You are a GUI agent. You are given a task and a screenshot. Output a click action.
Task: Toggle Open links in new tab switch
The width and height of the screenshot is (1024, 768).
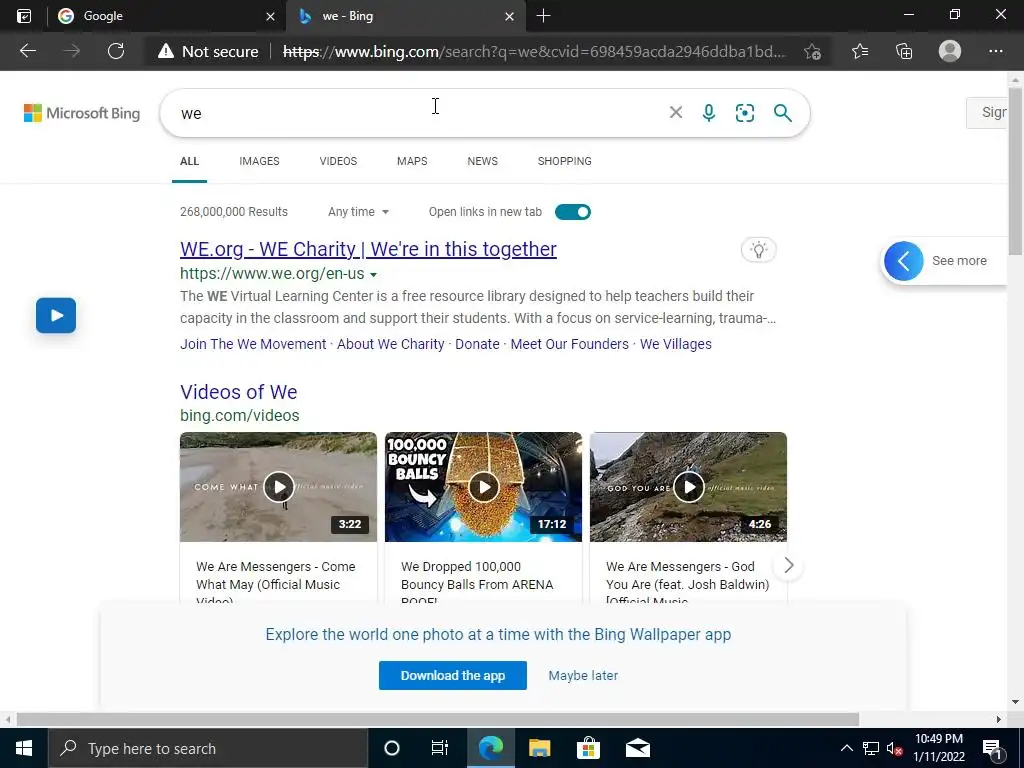573,212
